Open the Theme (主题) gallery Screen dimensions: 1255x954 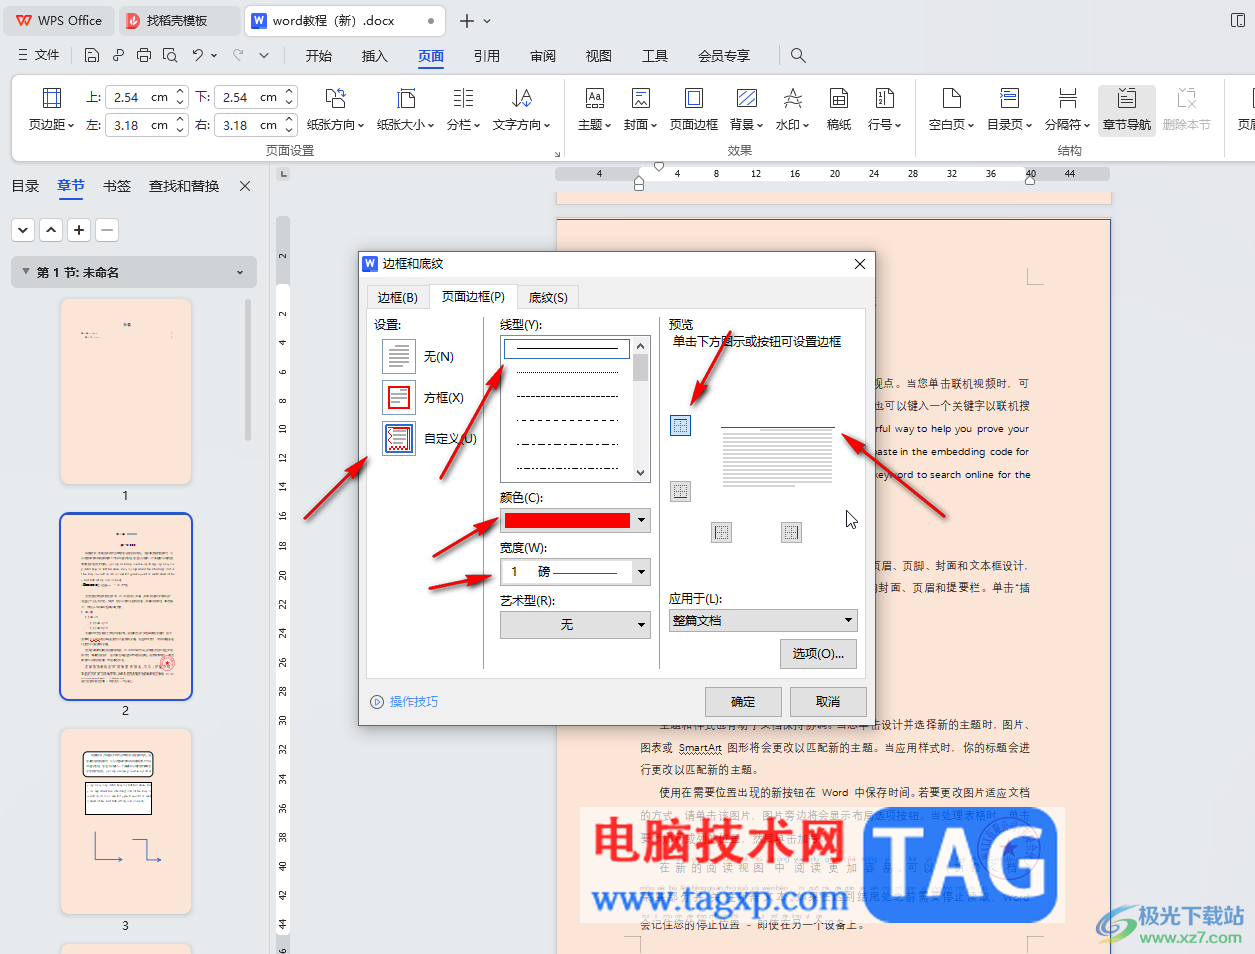[x=594, y=109]
